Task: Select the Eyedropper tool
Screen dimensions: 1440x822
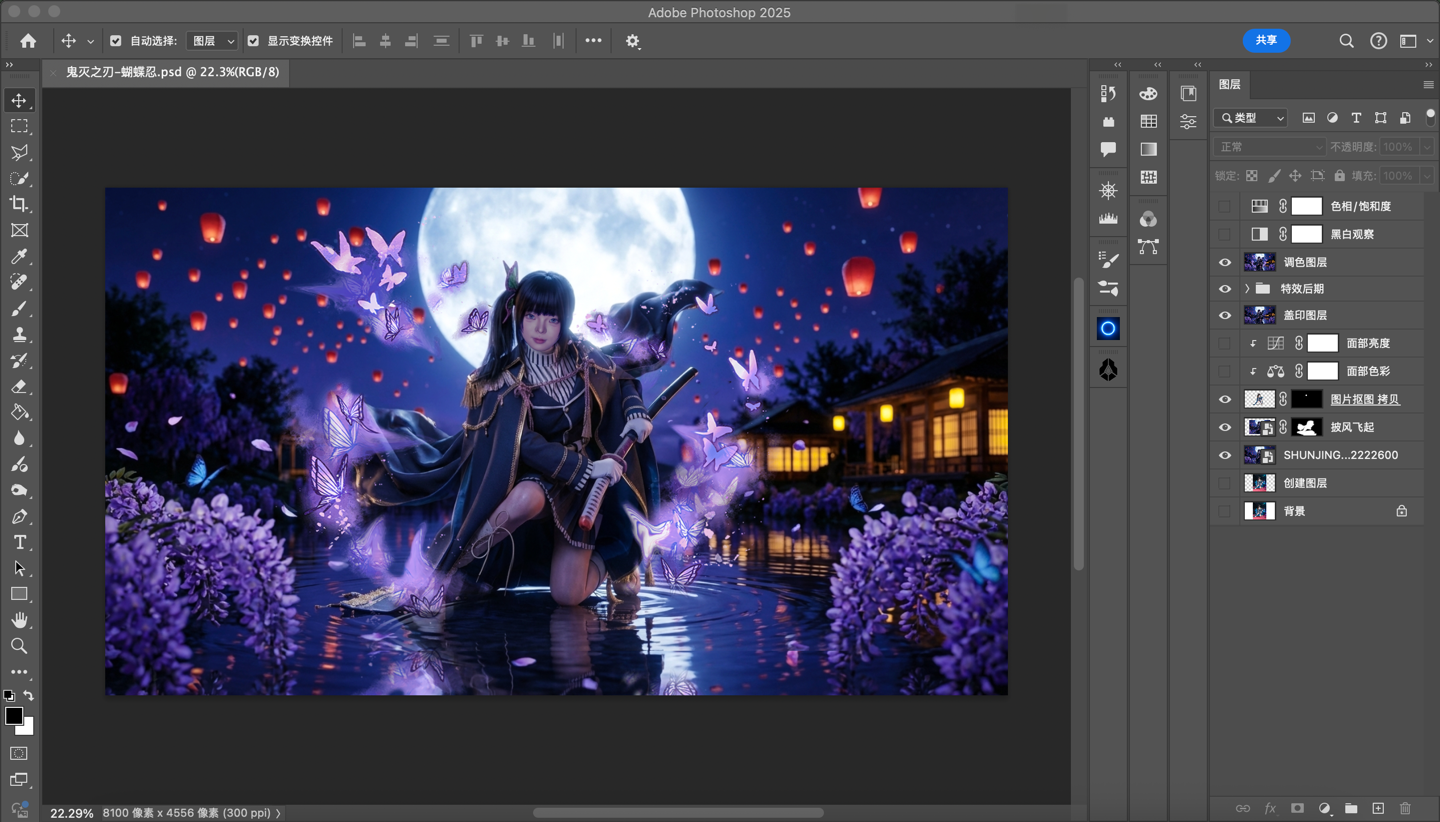Action: [x=19, y=257]
